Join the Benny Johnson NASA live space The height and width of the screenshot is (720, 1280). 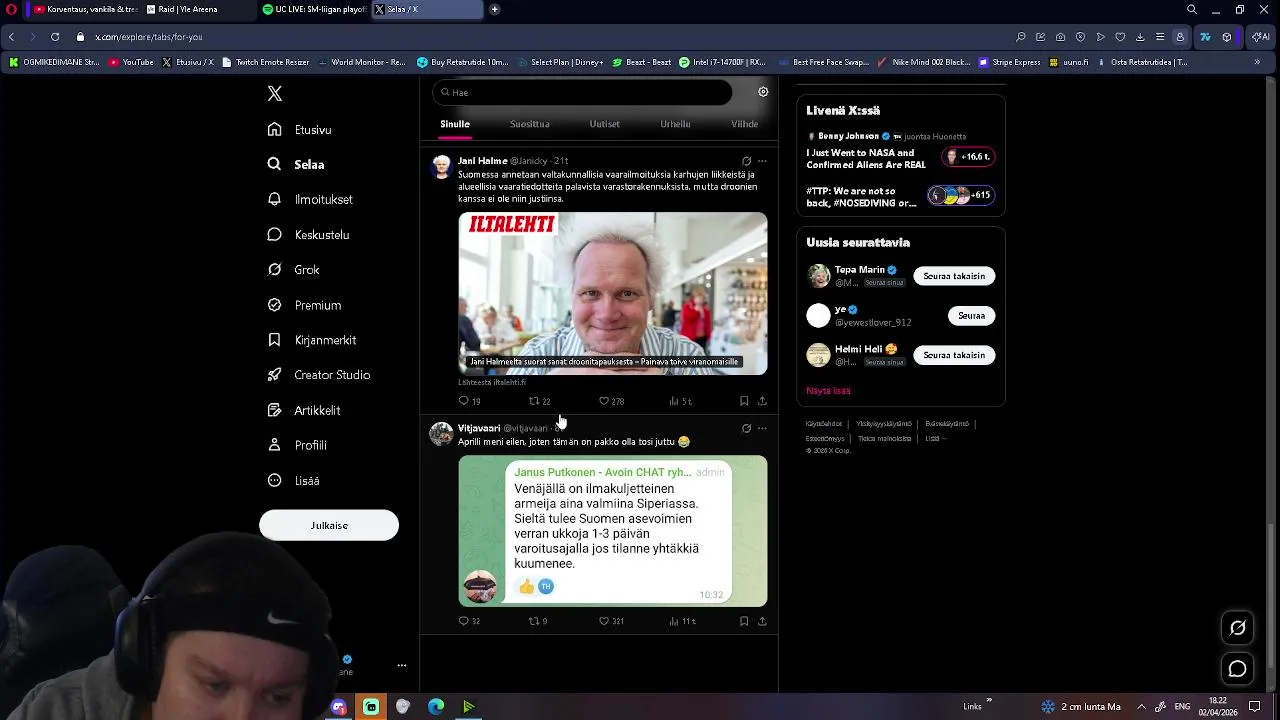(900, 152)
